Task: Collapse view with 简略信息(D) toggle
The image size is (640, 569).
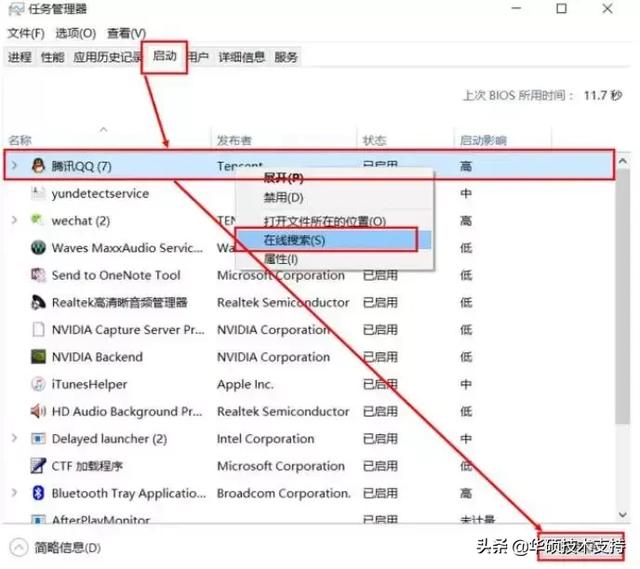Action: click(x=55, y=548)
